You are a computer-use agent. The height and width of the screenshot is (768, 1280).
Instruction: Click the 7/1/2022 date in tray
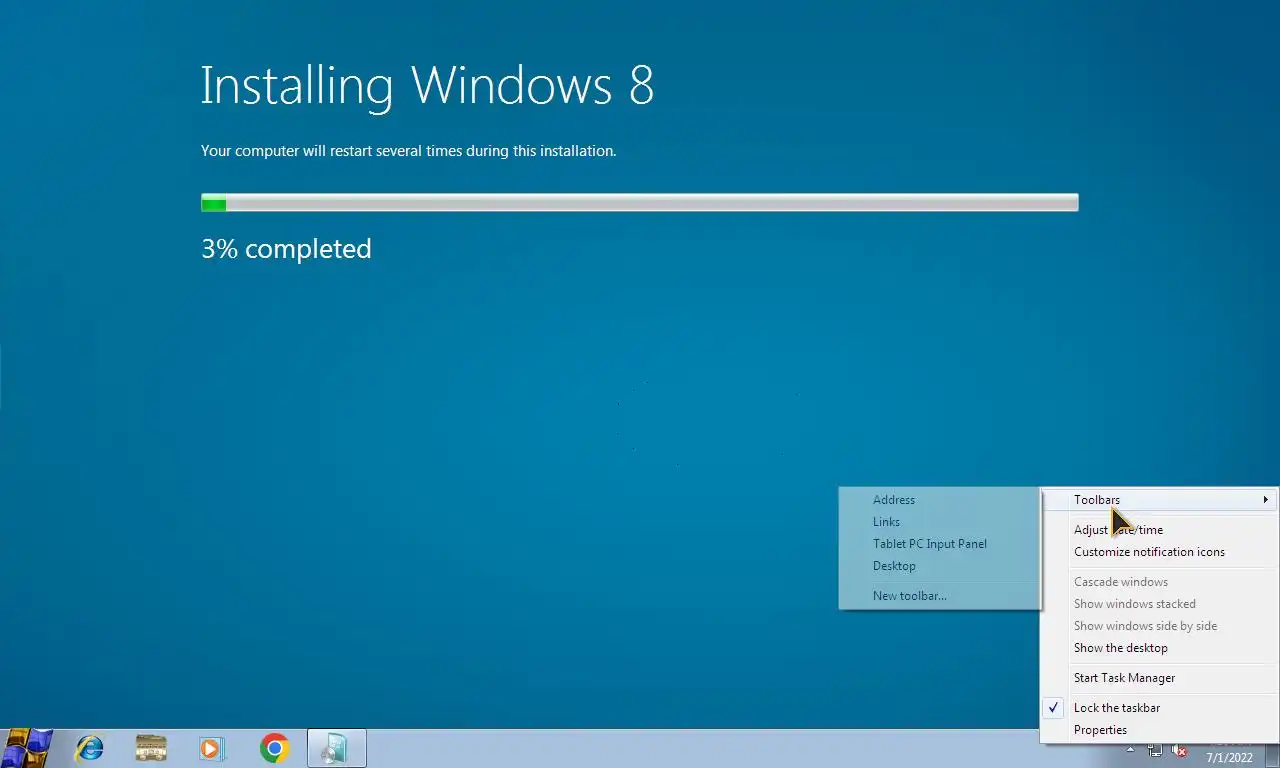pyautogui.click(x=1230, y=757)
